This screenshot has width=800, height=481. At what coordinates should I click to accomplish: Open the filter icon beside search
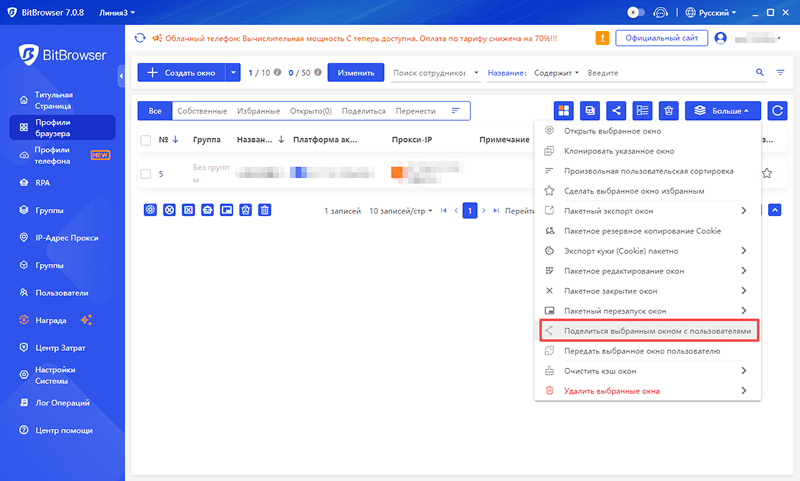pyautogui.click(x=780, y=73)
